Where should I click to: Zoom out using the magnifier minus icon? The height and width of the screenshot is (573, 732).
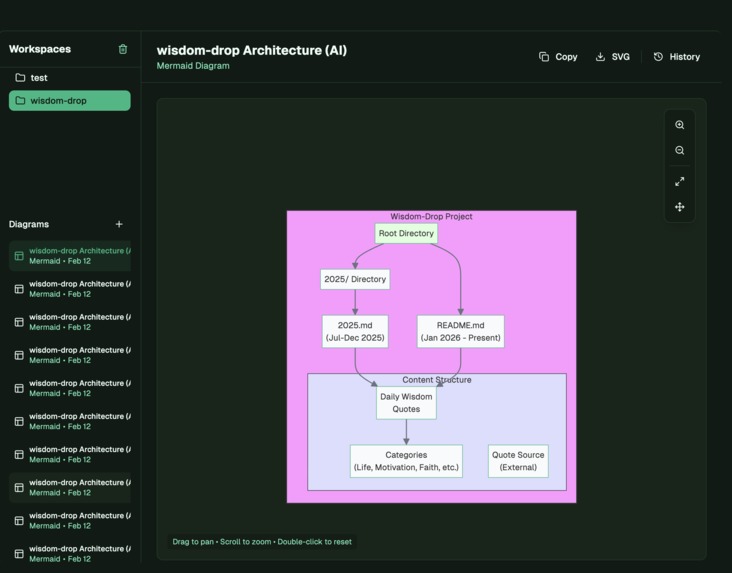point(680,150)
